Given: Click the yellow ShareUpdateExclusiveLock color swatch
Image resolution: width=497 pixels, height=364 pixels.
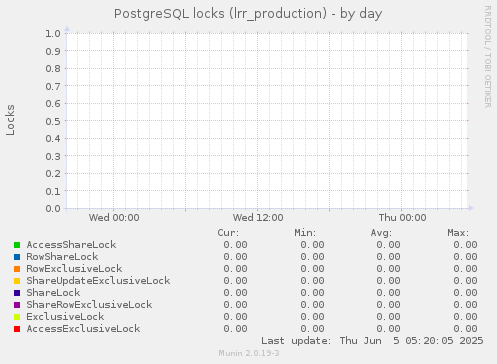Looking at the screenshot, I should (x=17, y=281).
